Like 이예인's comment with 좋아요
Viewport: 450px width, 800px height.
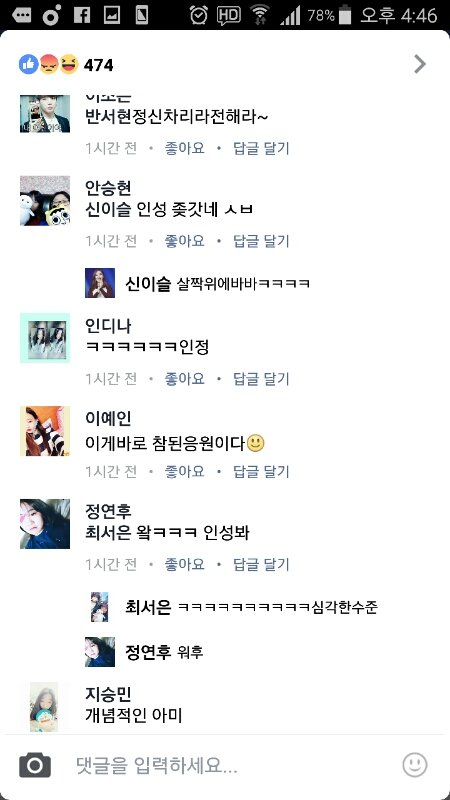184,471
